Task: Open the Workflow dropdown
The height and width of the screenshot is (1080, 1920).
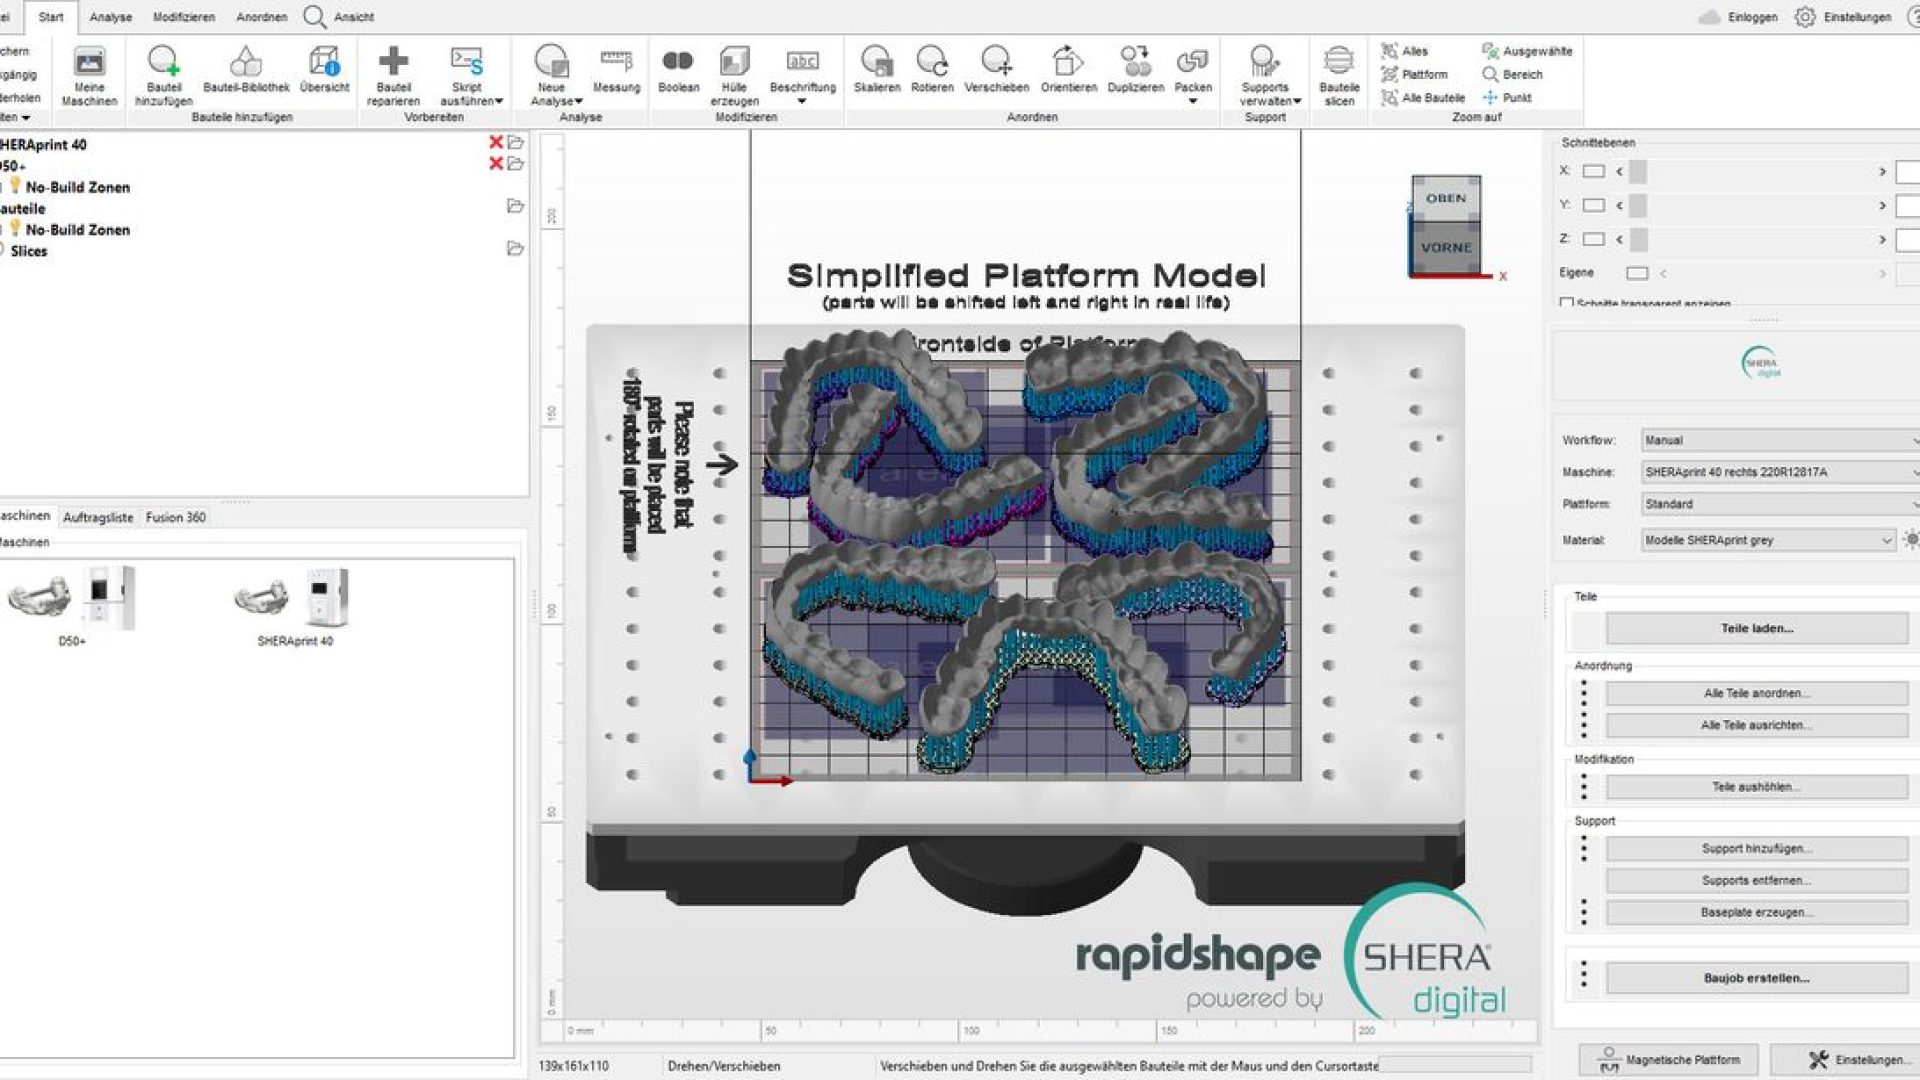Action: pos(1780,440)
